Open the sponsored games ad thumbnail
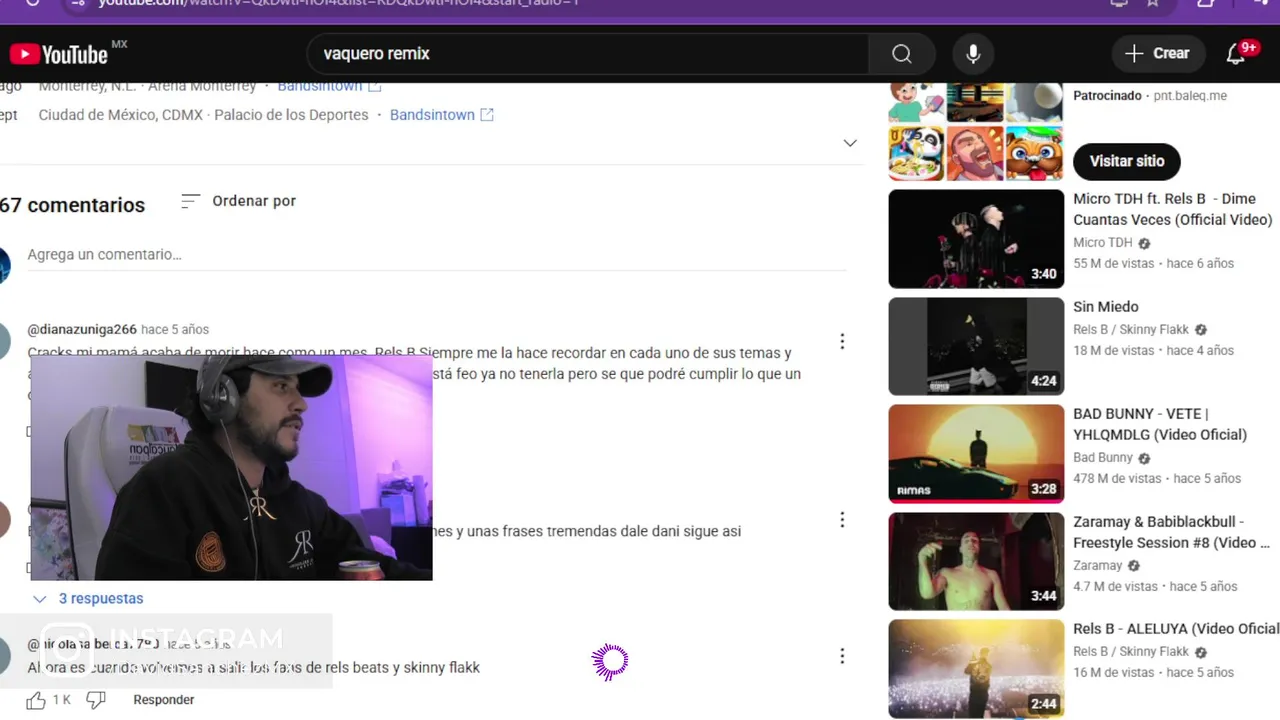Image resolution: width=1280 pixels, height=720 pixels. tap(976, 132)
